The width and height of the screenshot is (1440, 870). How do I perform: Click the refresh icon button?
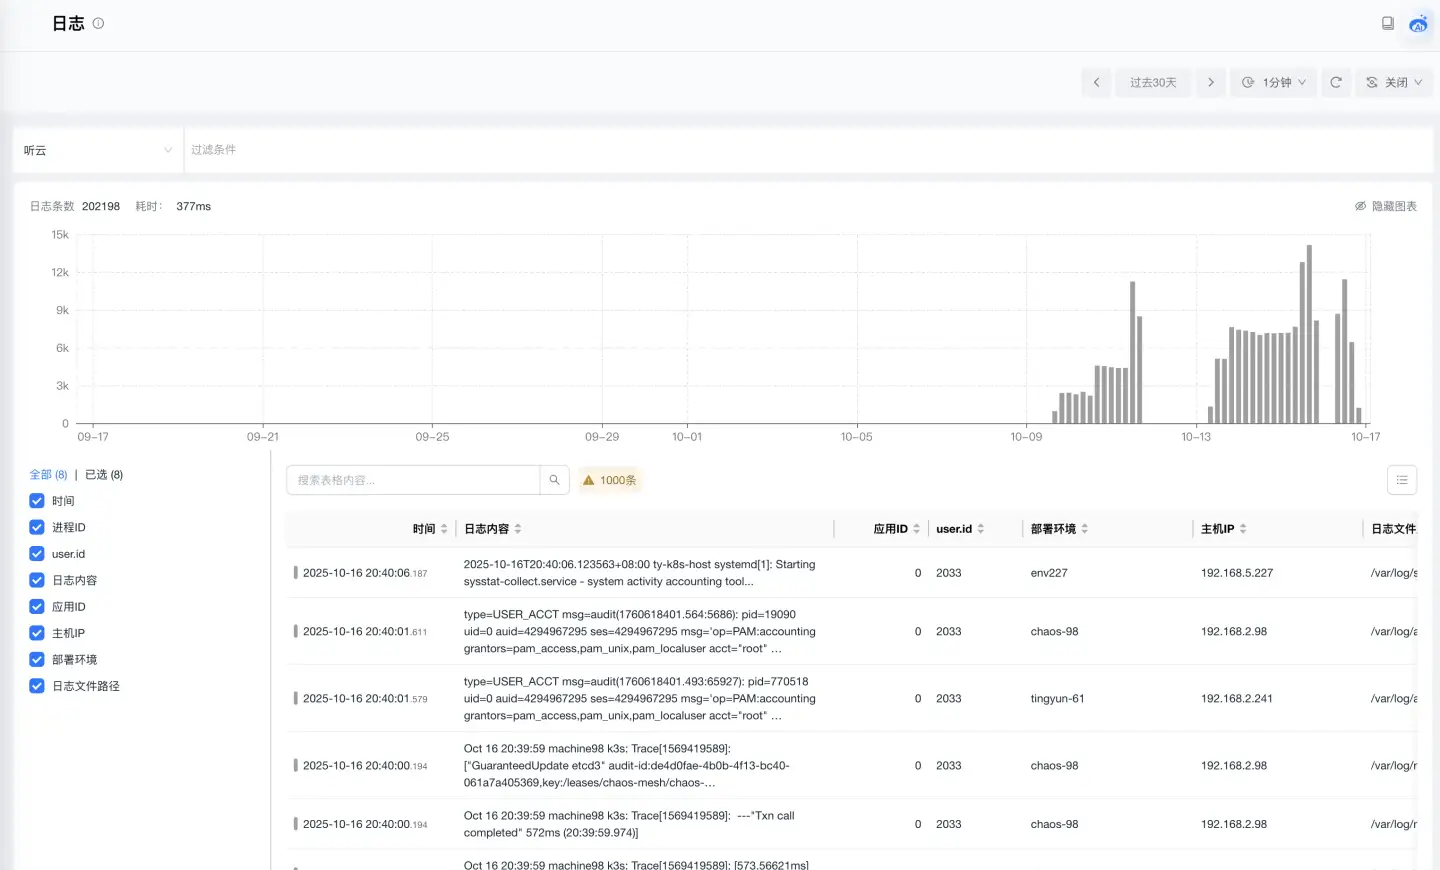[1336, 82]
